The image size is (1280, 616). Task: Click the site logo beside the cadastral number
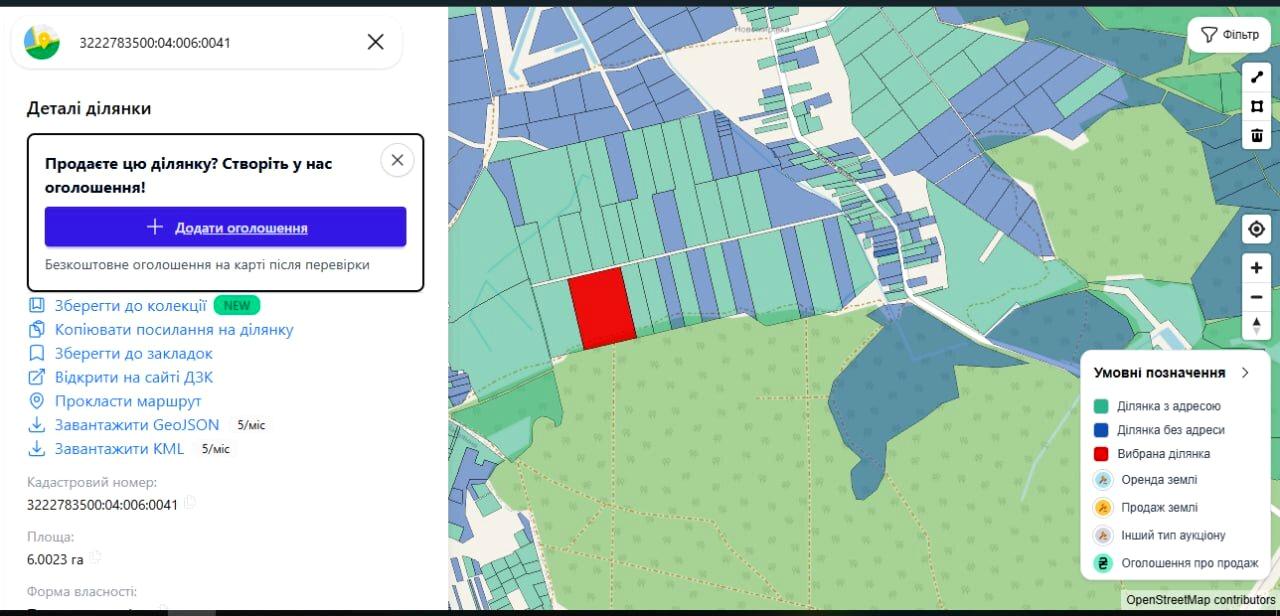tap(42, 42)
